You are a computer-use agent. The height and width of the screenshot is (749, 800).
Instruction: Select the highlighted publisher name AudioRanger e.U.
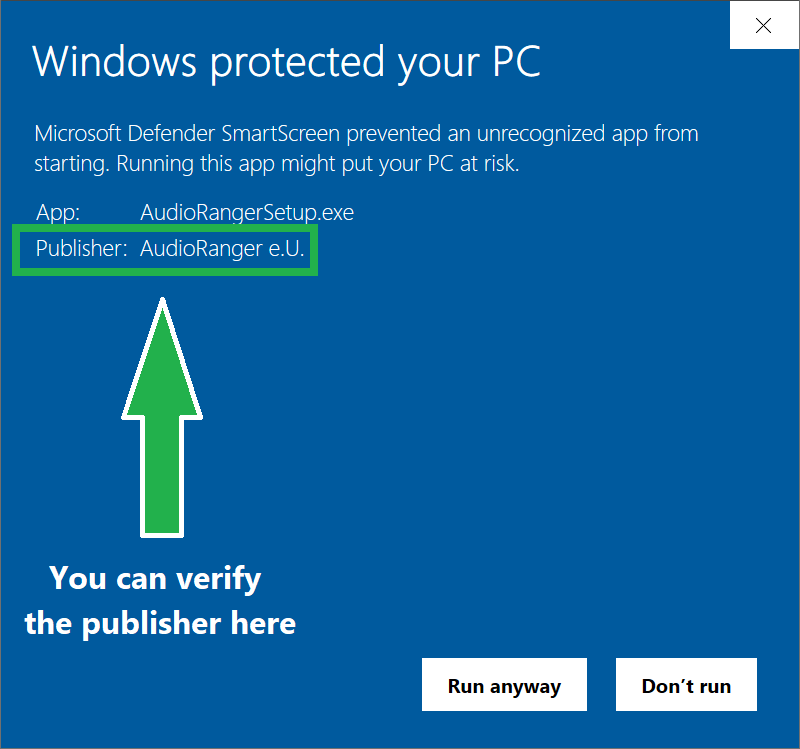pos(222,249)
